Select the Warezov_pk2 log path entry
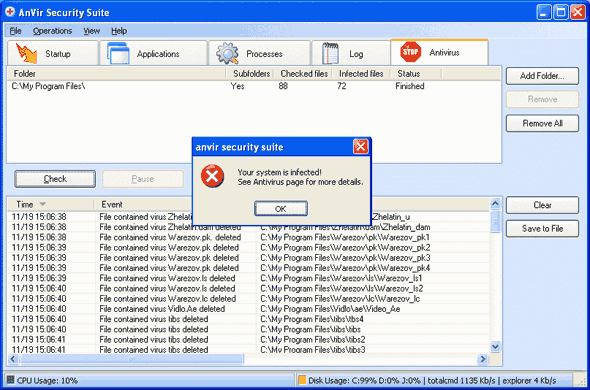 pos(345,248)
